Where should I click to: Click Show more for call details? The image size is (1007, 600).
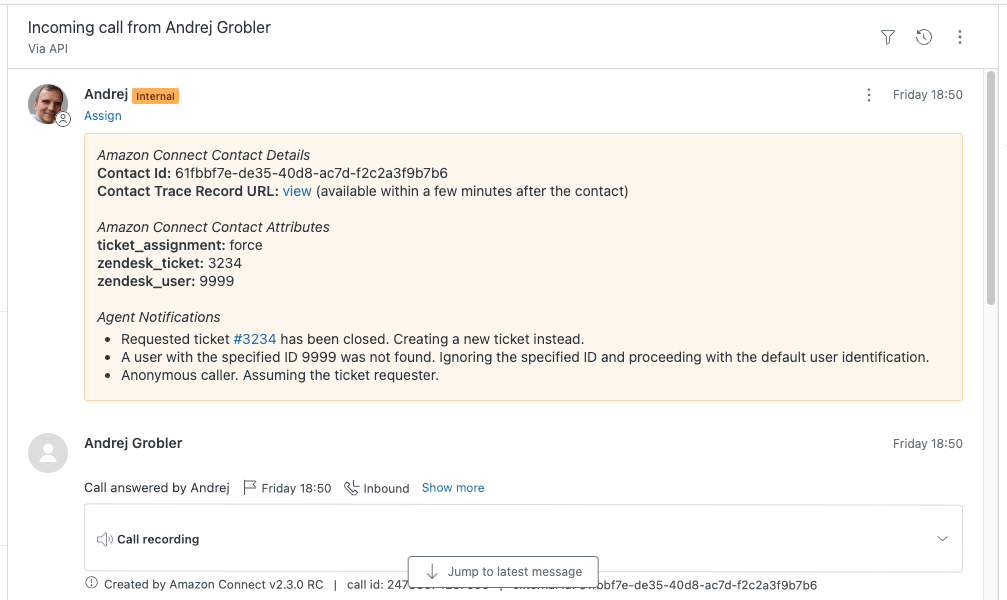point(452,488)
